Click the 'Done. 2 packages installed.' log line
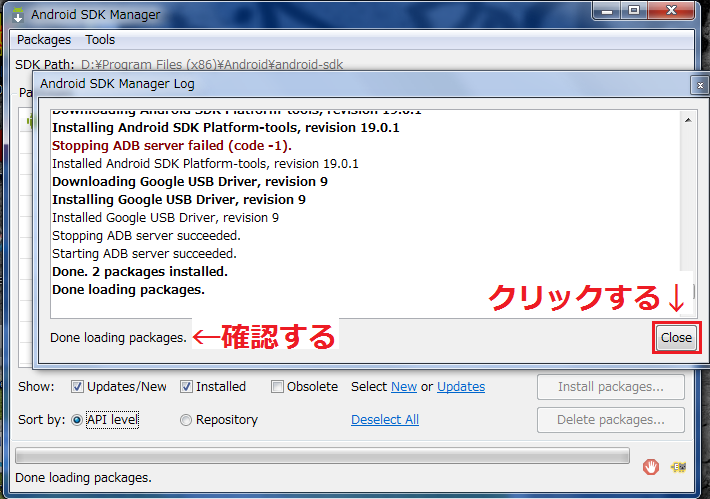 pos(140,272)
